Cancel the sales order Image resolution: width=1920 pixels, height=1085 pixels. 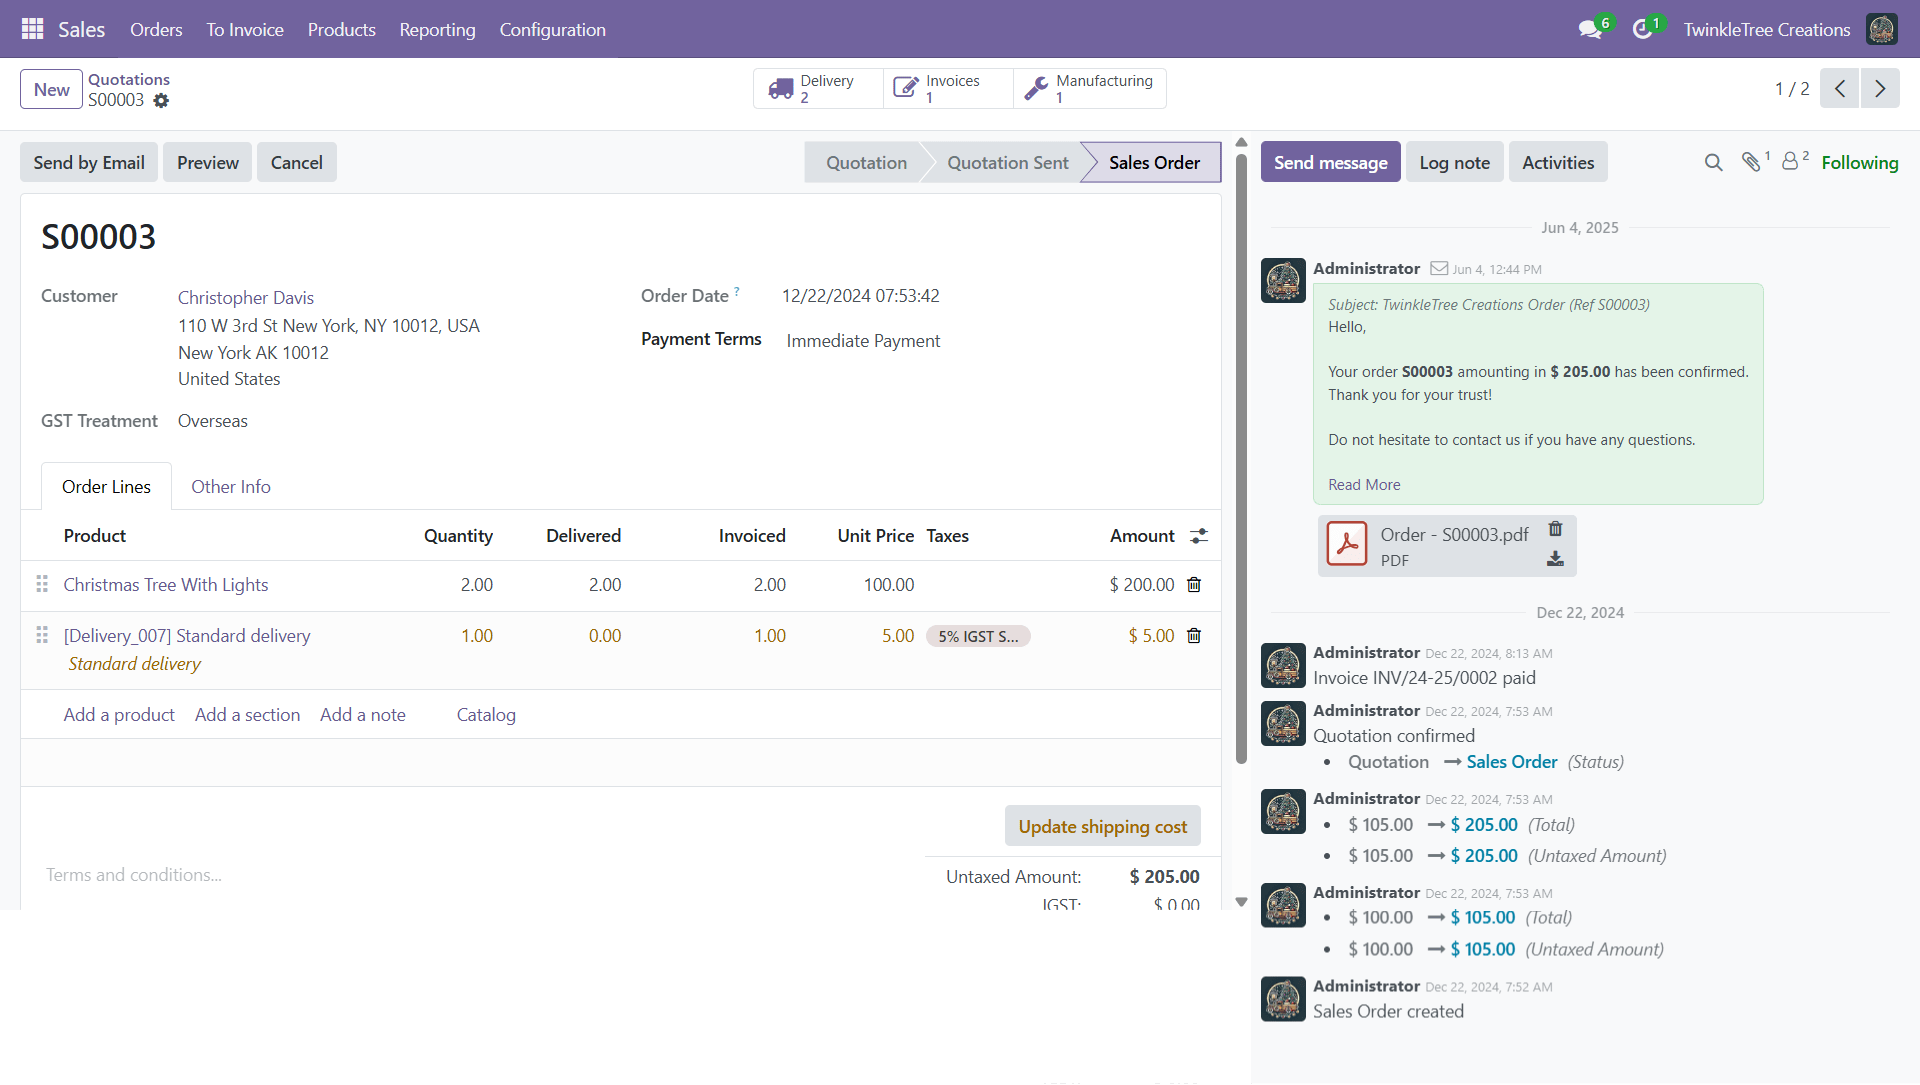point(297,162)
